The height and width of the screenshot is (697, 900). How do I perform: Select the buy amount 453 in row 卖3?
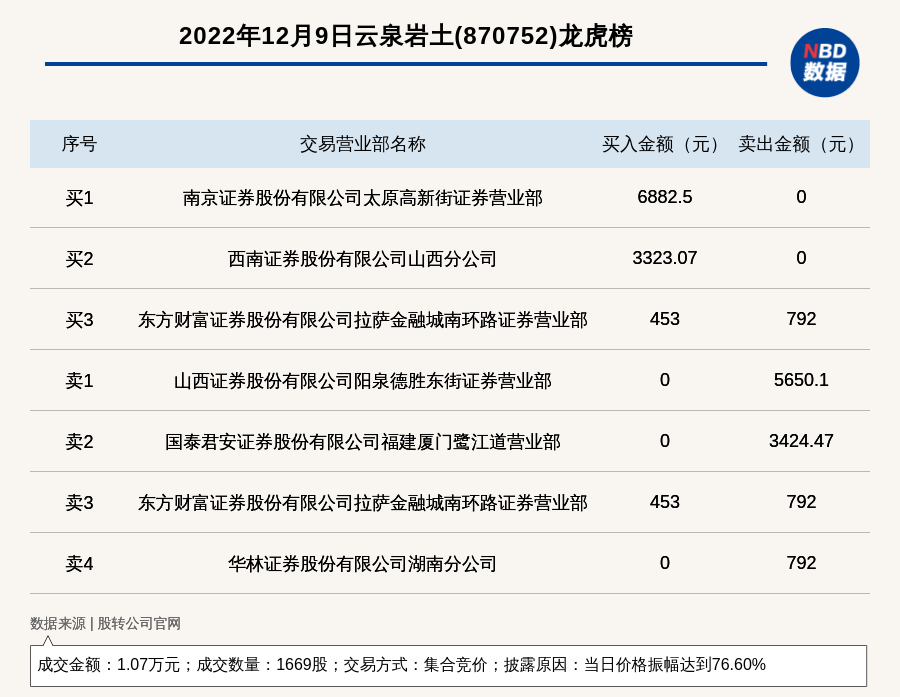click(x=665, y=502)
